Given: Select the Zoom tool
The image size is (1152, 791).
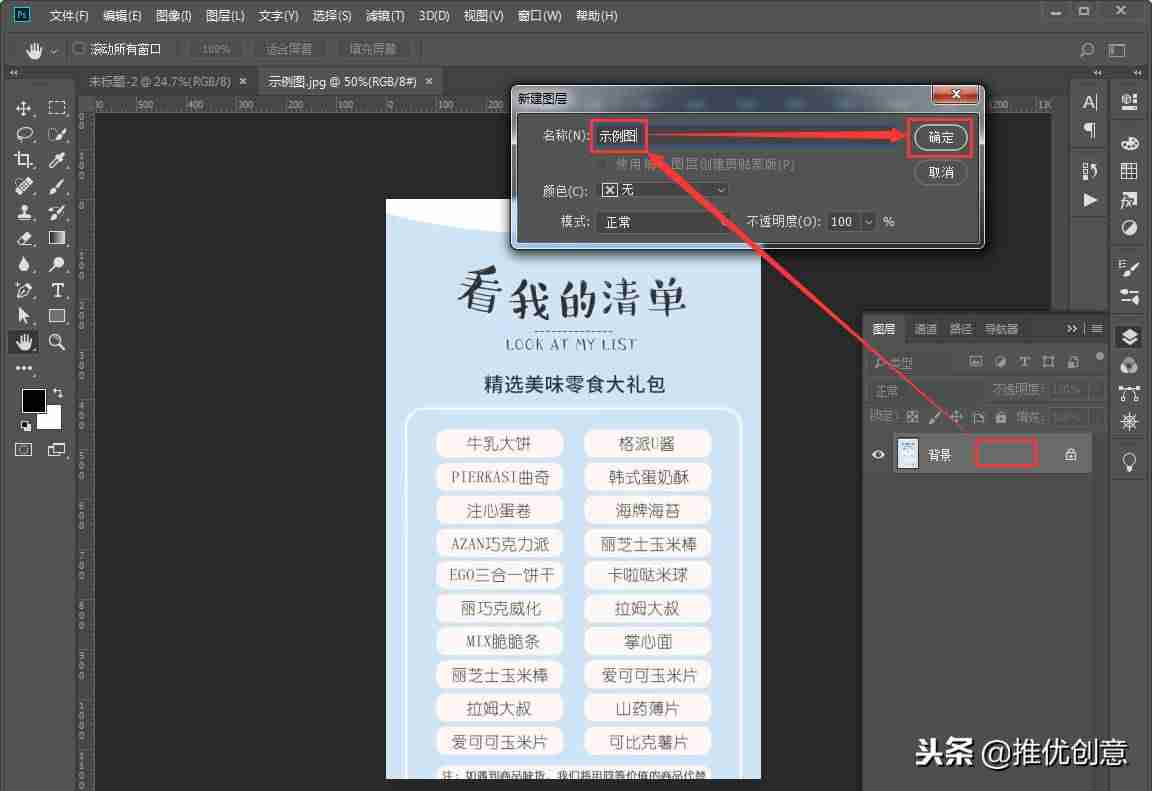Looking at the screenshot, I should pos(57,342).
